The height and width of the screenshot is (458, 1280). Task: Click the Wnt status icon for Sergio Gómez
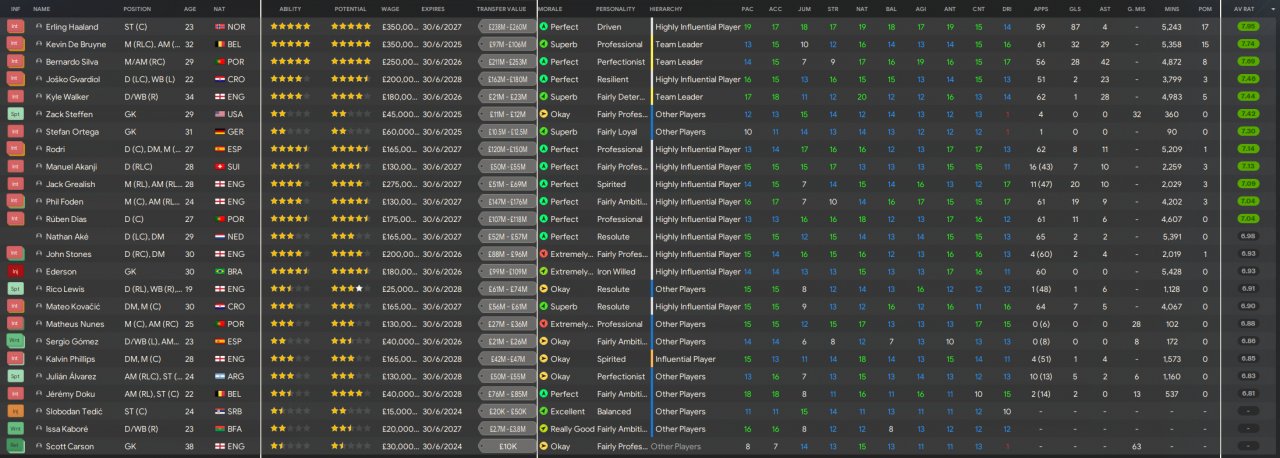coord(15,342)
